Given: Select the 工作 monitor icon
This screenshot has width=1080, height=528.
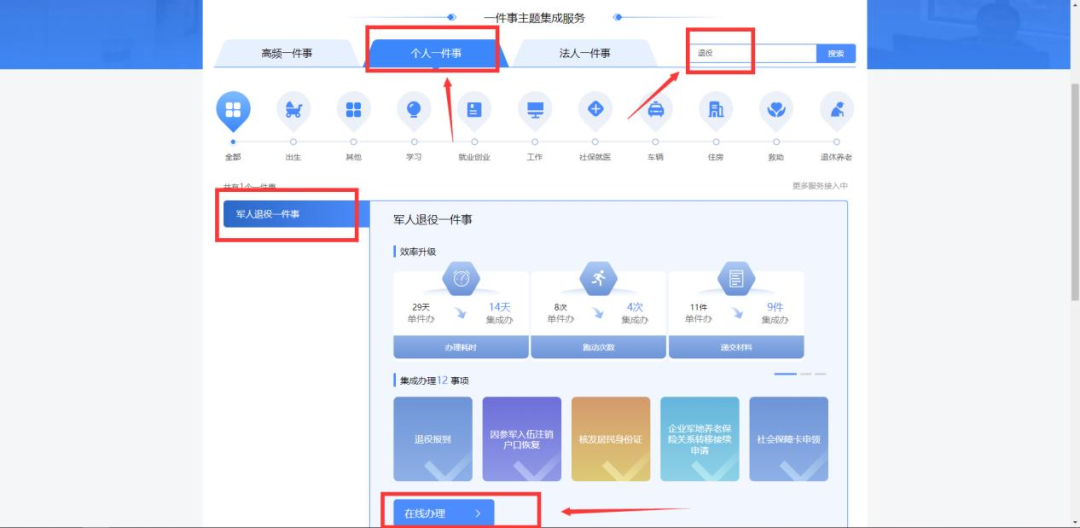Looking at the screenshot, I should pos(535,110).
